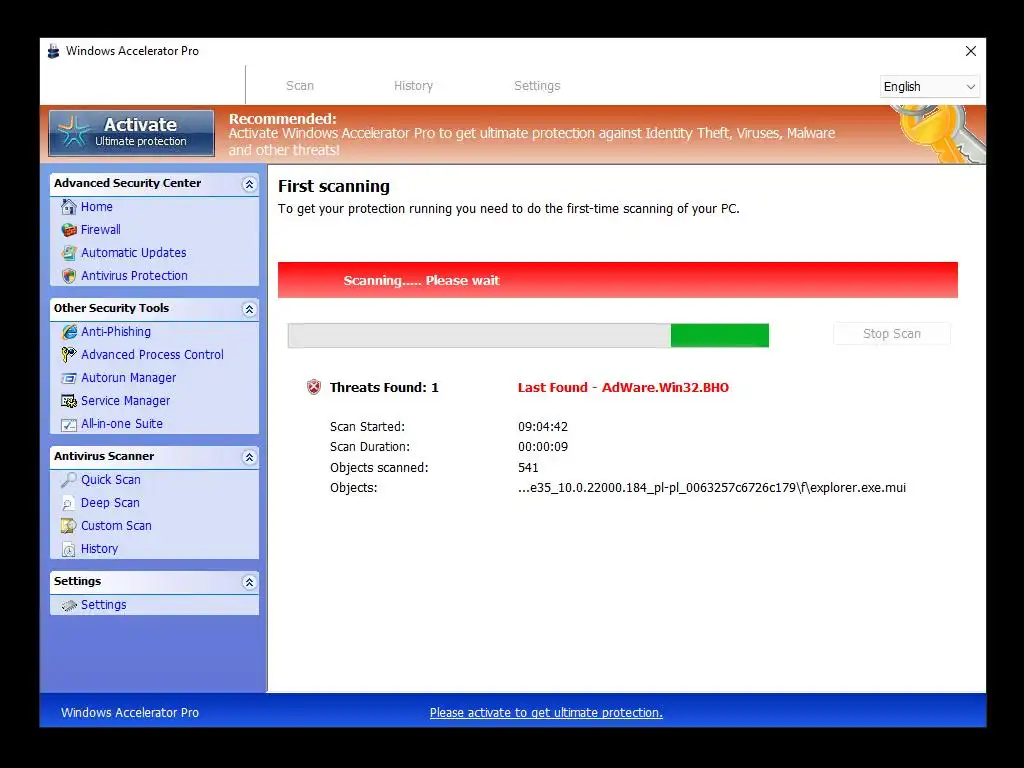Image resolution: width=1024 pixels, height=768 pixels.
Task: Click the scan start time 09:04:42
Action: point(543,426)
